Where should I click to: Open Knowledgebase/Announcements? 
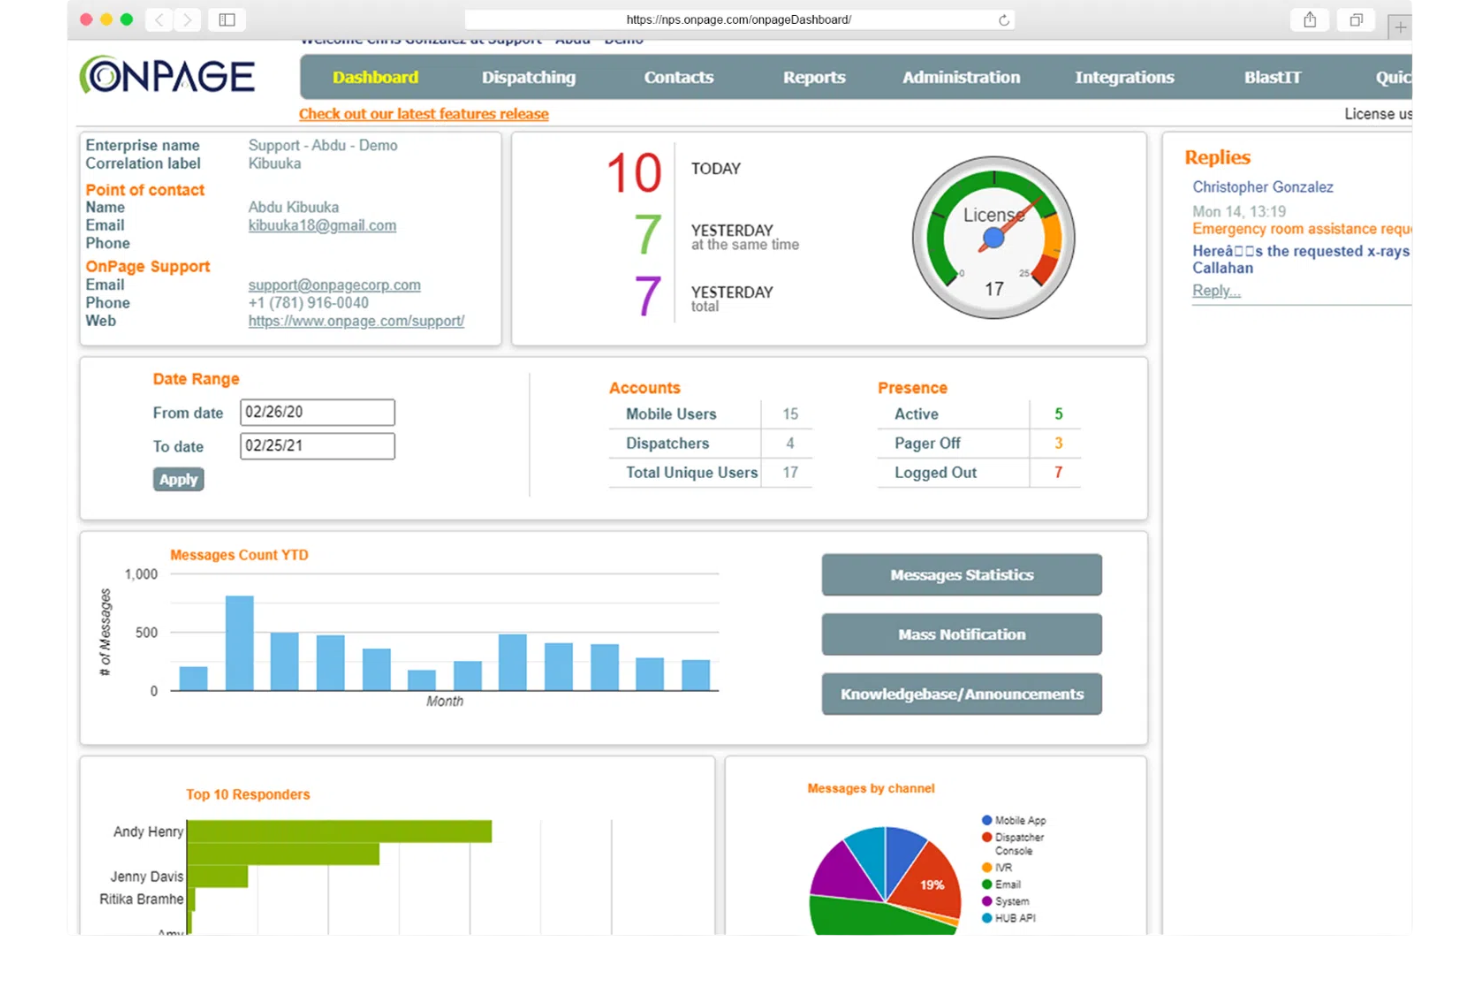click(960, 694)
